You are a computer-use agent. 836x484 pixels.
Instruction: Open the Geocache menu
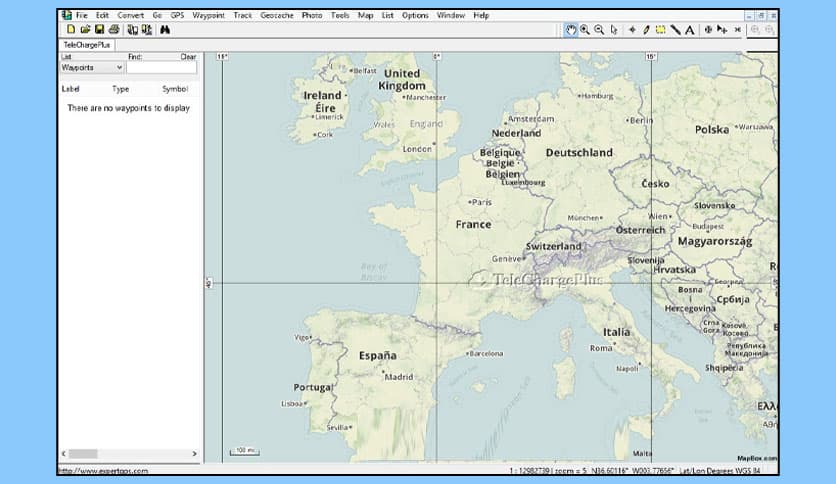coord(276,16)
